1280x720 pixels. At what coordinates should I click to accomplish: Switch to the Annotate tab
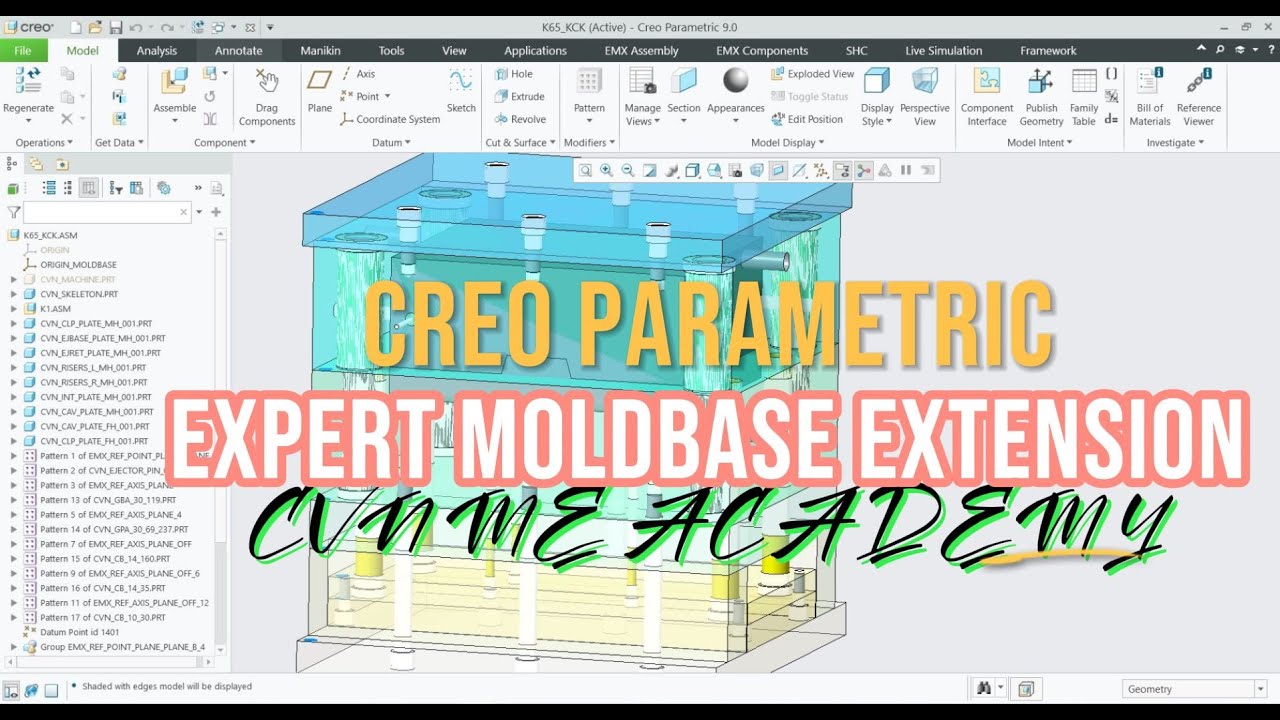pos(239,51)
